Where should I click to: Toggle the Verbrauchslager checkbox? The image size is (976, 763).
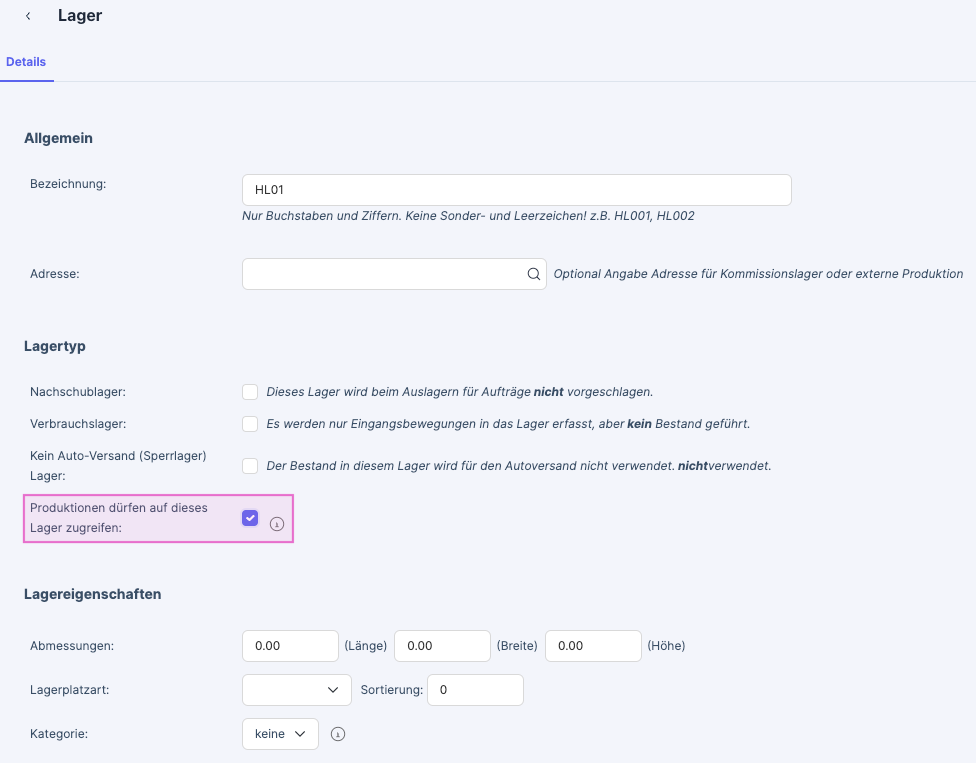pyautogui.click(x=250, y=424)
